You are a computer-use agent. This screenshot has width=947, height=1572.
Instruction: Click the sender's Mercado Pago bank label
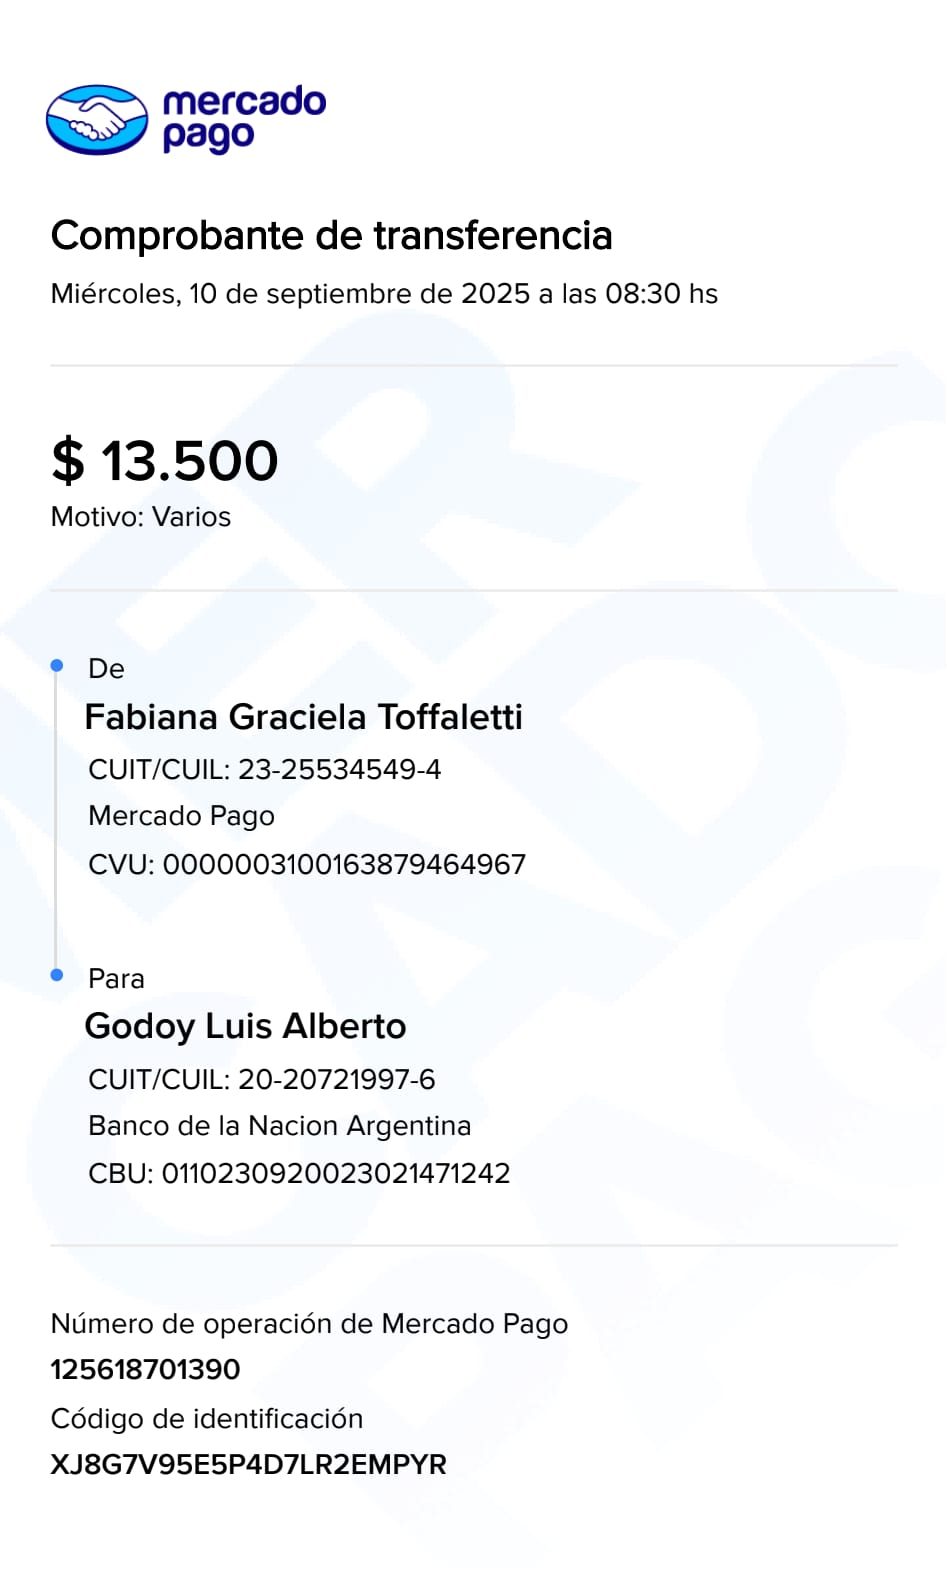(181, 816)
